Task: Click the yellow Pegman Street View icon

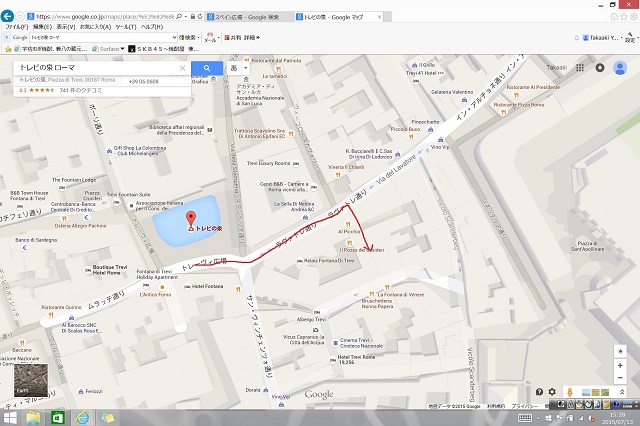Action: [x=570, y=392]
